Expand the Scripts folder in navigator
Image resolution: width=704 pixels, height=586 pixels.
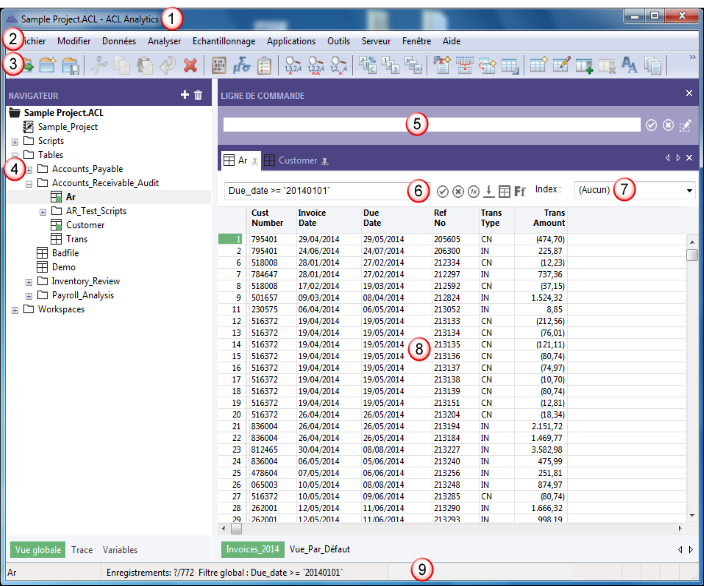(15, 141)
